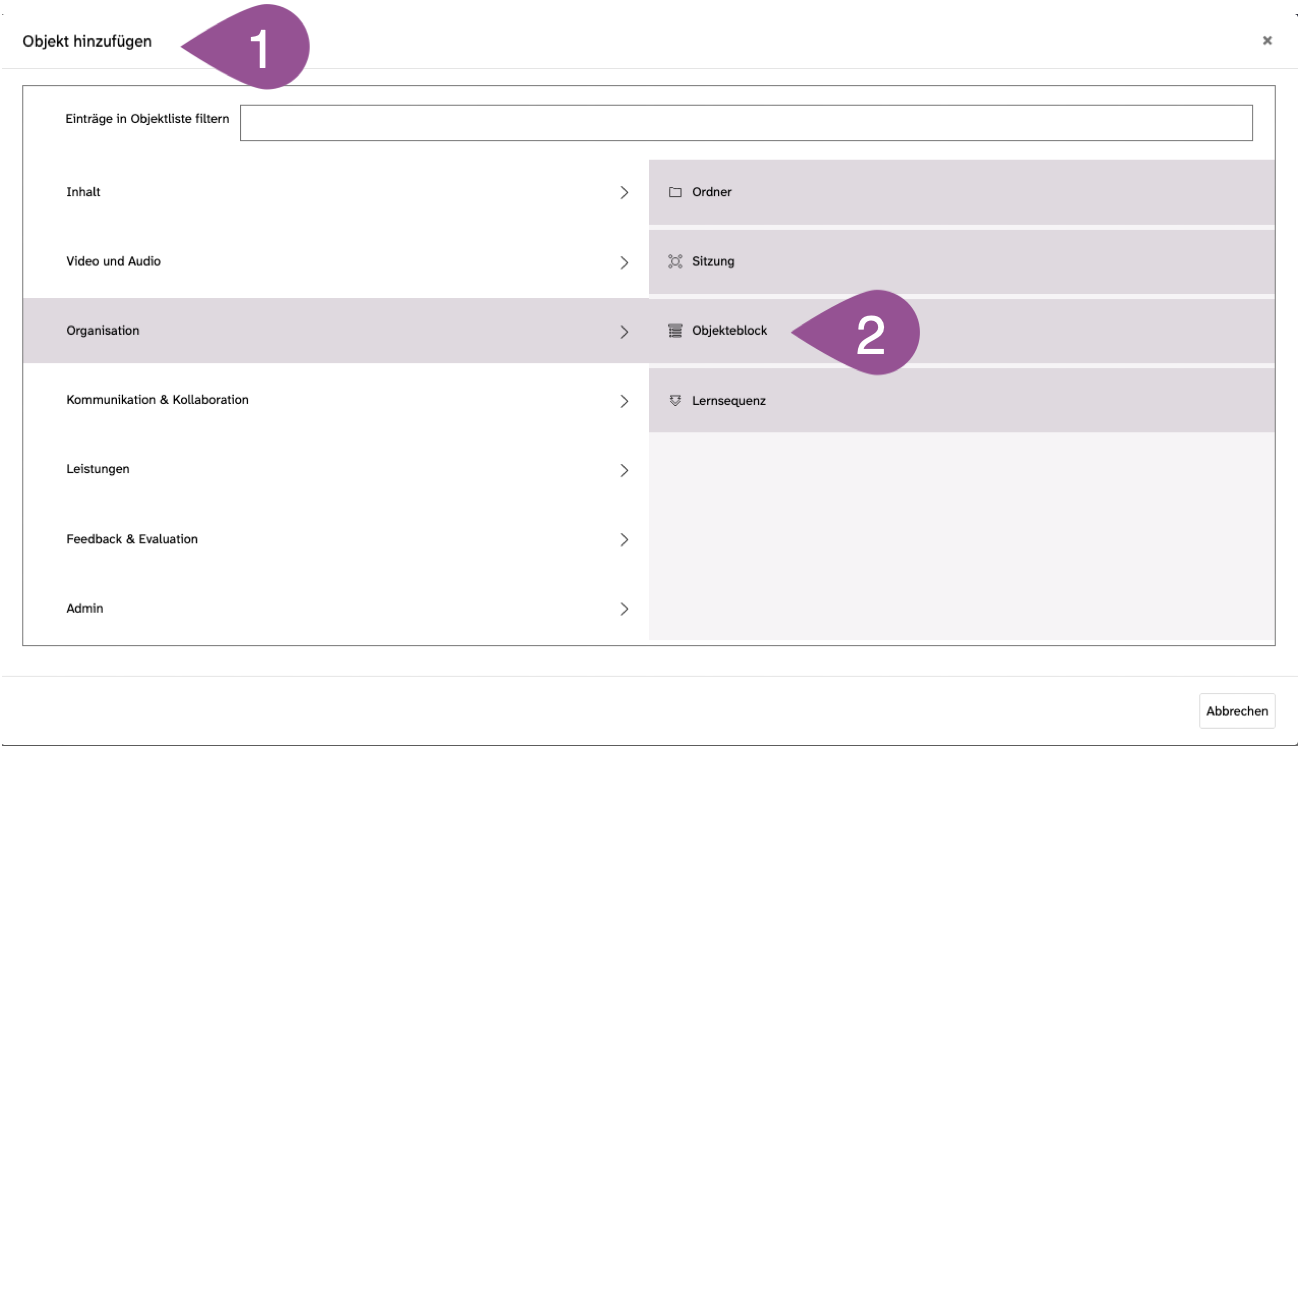Expand the Admin chevron

tap(624, 609)
